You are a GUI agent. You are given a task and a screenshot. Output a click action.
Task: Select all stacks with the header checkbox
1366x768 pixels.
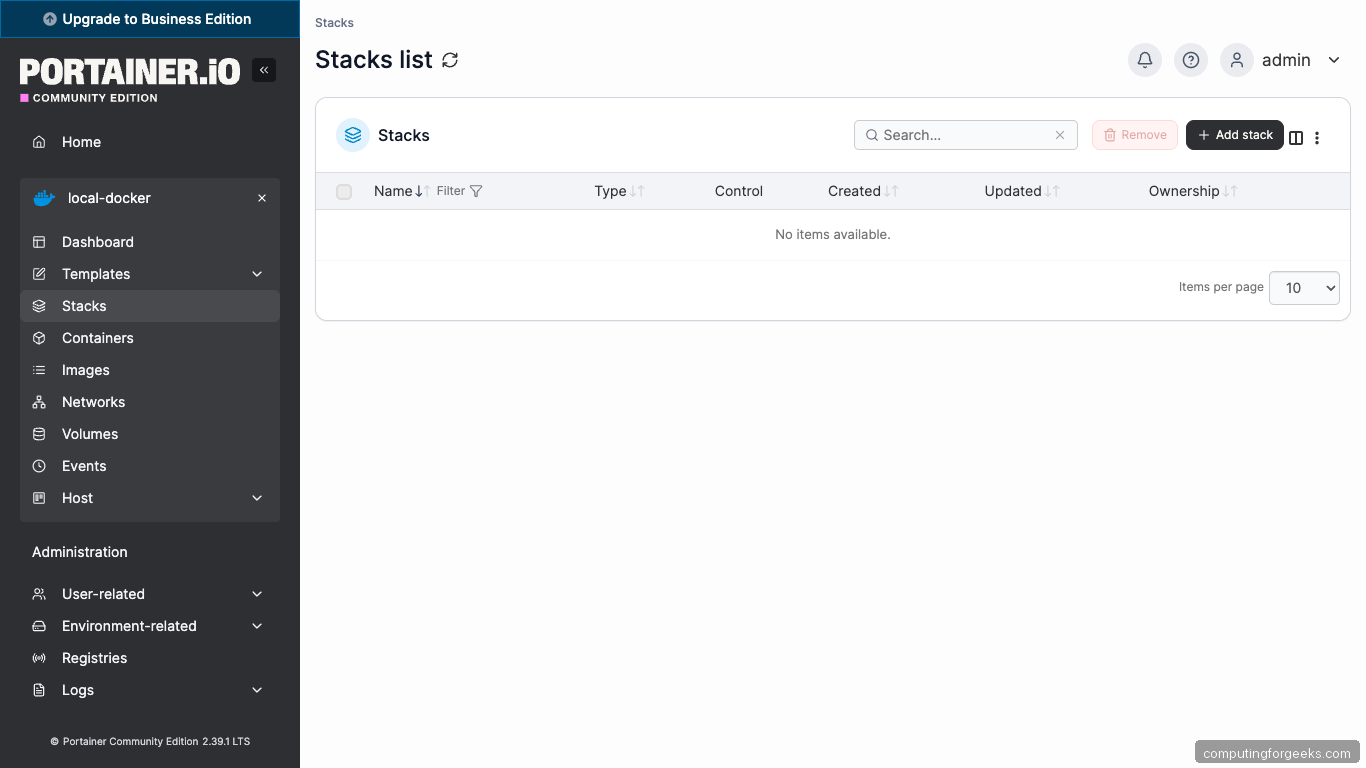click(x=344, y=191)
